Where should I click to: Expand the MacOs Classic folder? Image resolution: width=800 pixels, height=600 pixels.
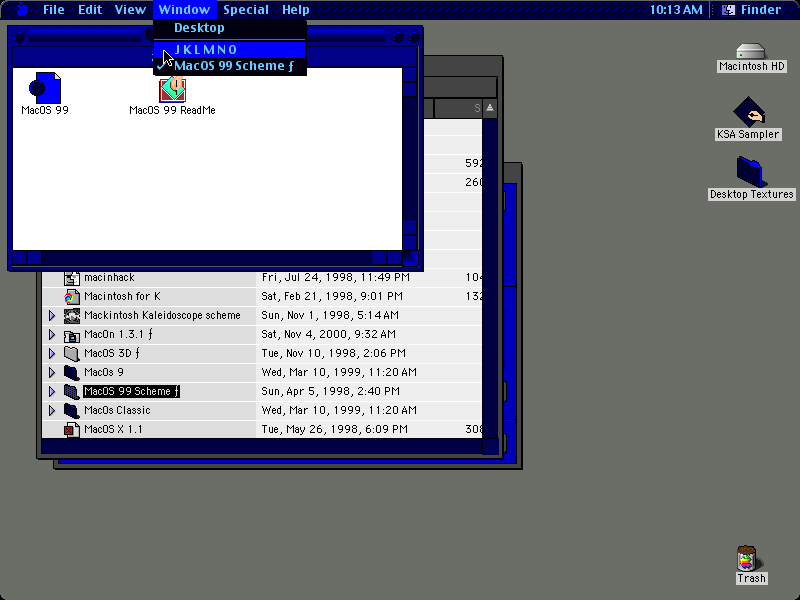click(x=52, y=410)
